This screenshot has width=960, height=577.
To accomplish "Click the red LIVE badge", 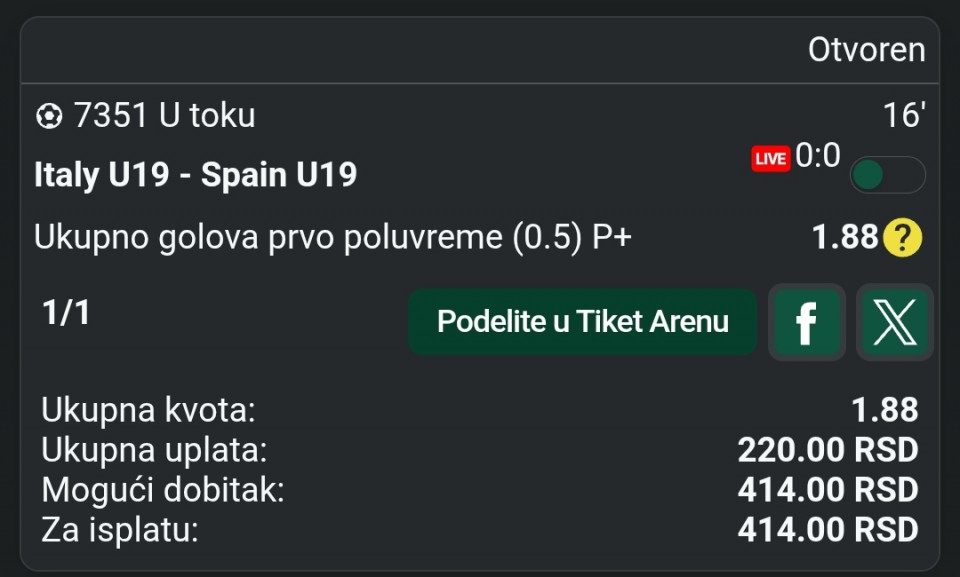I will pos(771,159).
